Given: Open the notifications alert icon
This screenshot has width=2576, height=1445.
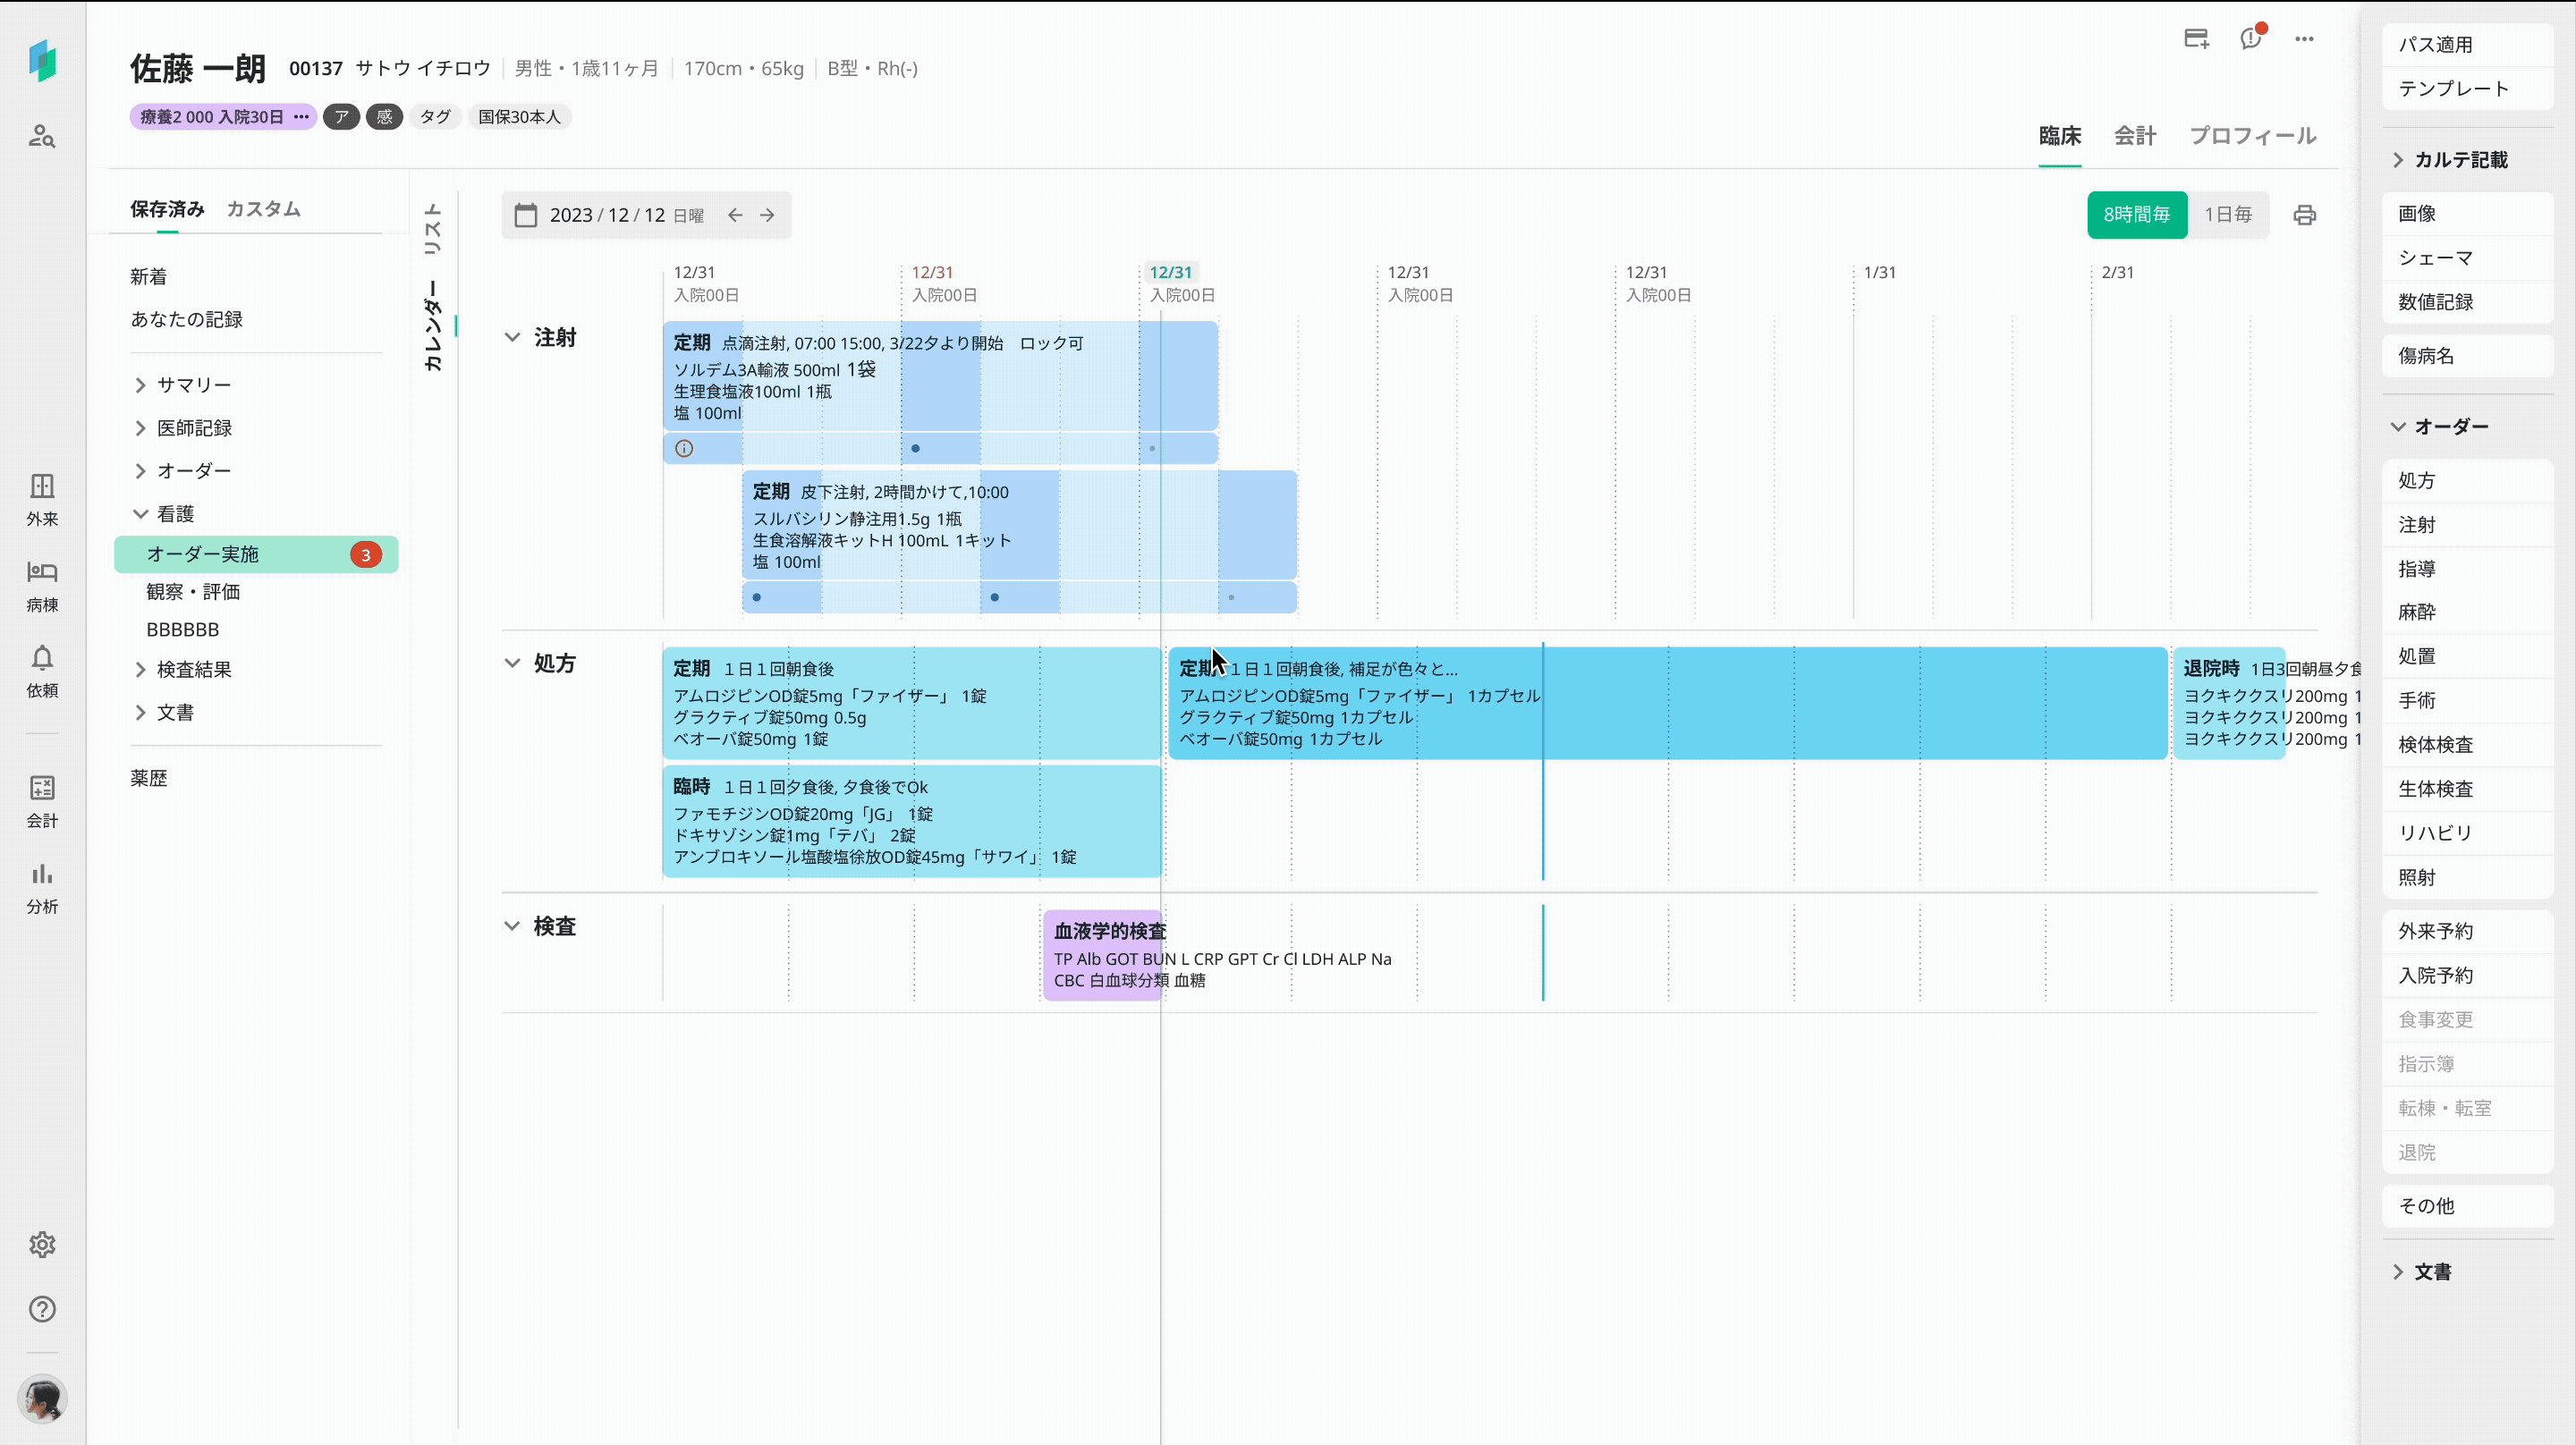Looking at the screenshot, I should tap(2250, 39).
